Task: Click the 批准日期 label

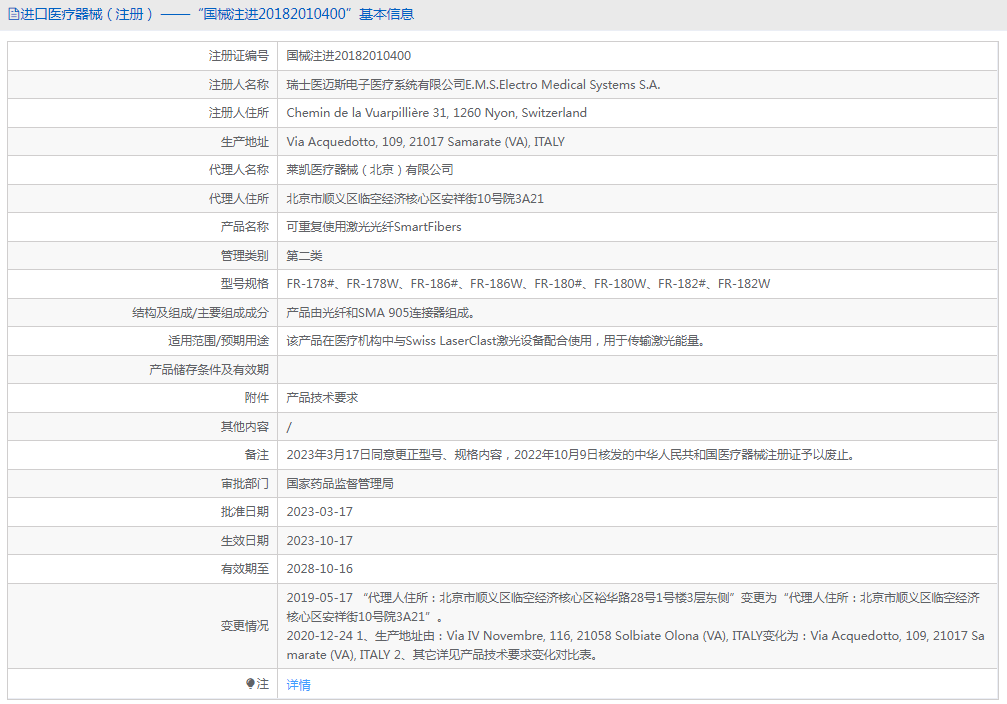Action: [x=245, y=512]
